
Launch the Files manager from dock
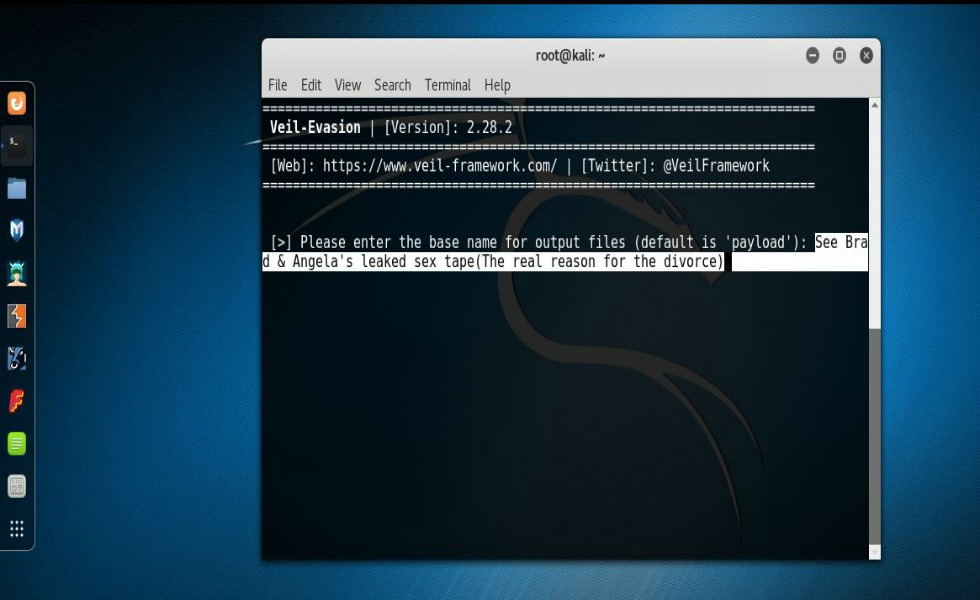17,188
